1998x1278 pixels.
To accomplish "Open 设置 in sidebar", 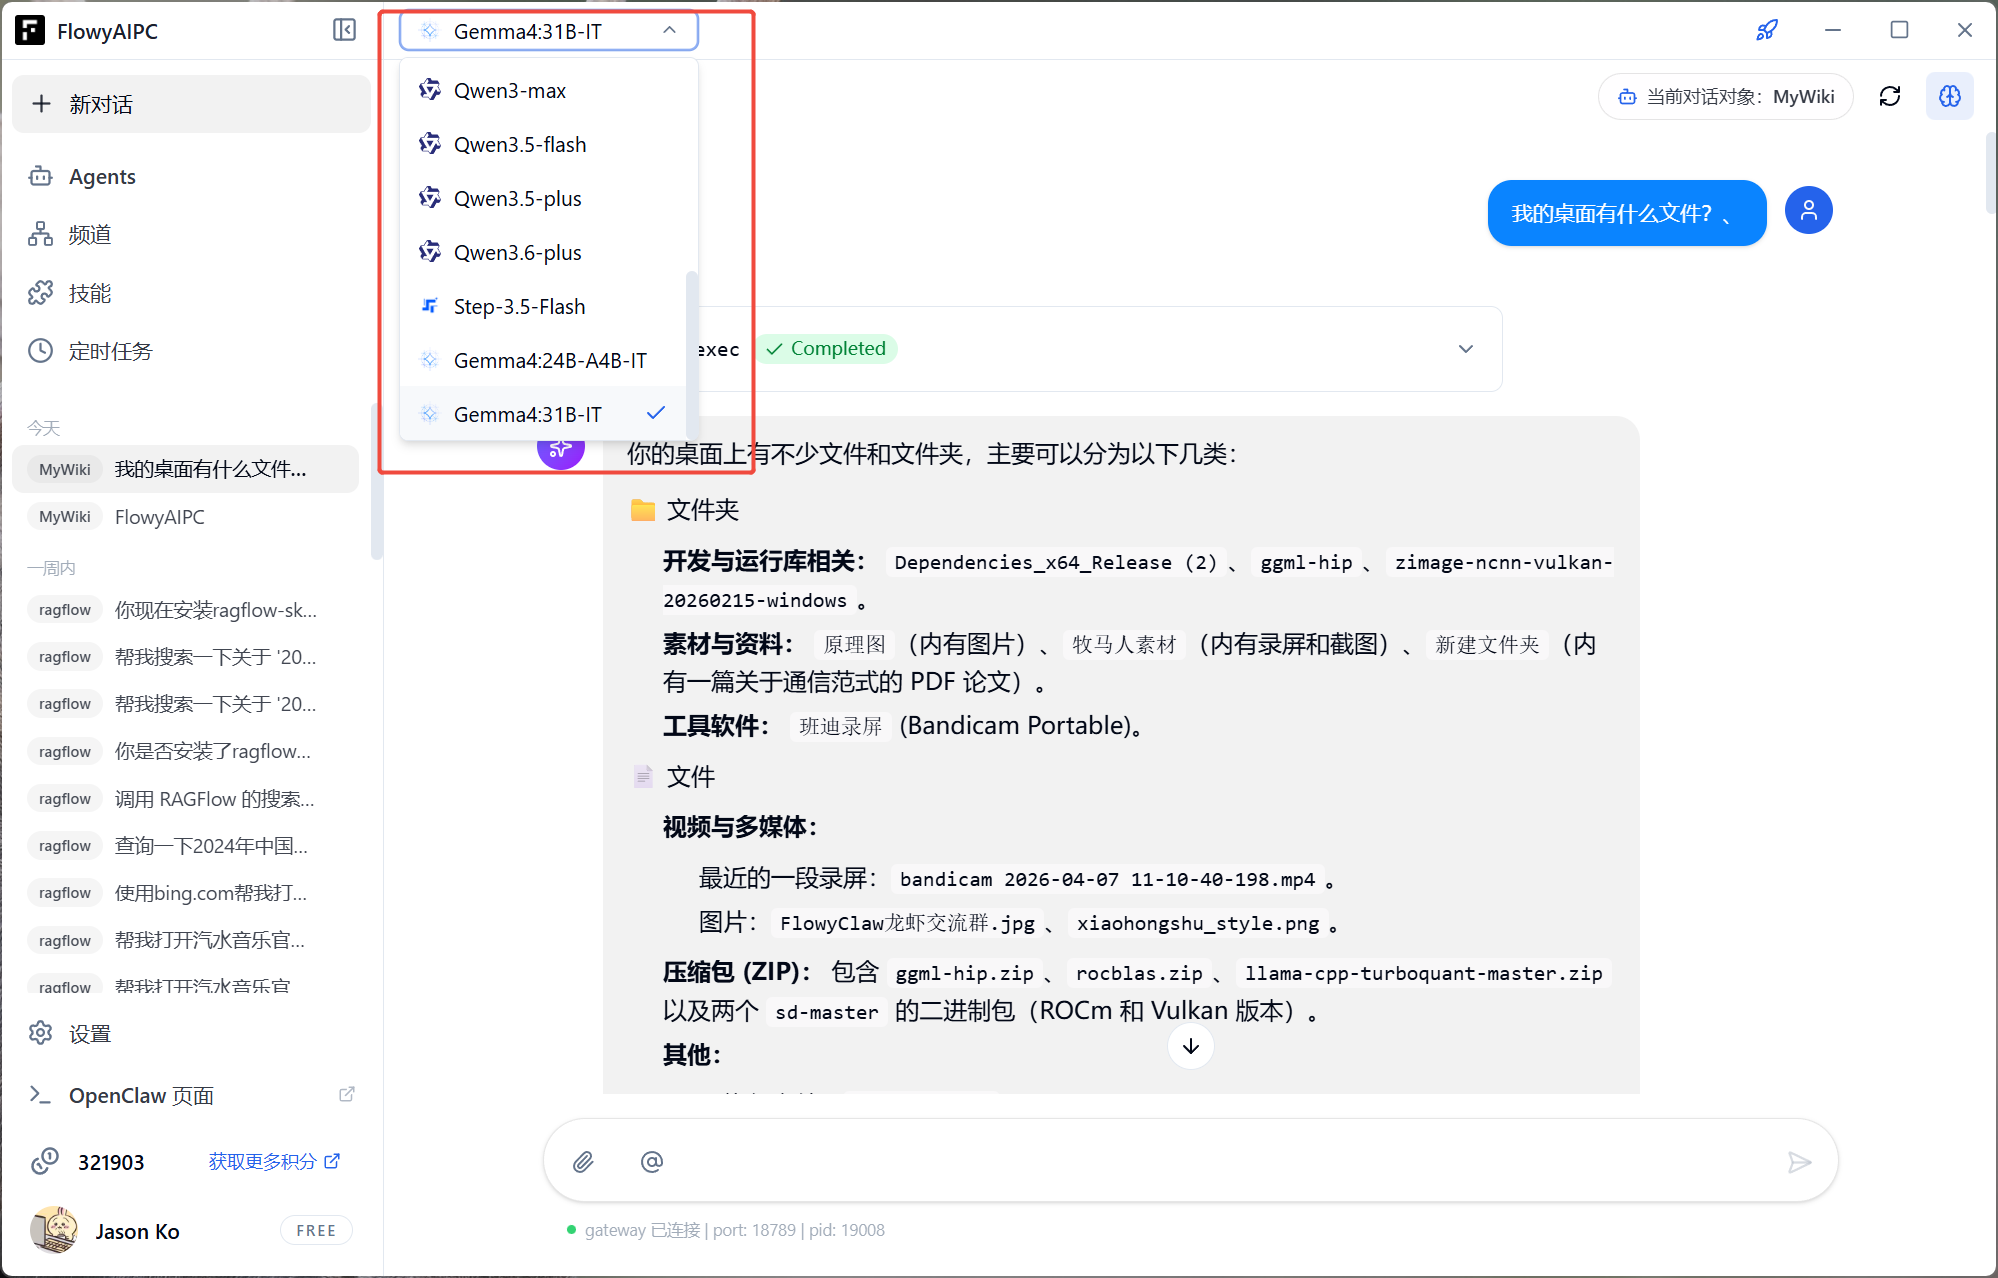I will (190, 1033).
